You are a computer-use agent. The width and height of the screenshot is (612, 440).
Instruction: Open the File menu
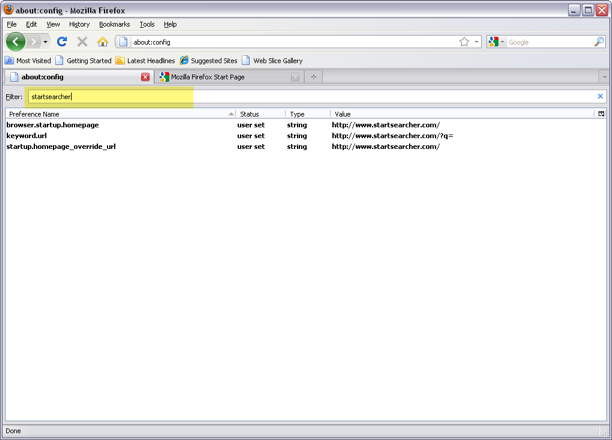(12, 24)
